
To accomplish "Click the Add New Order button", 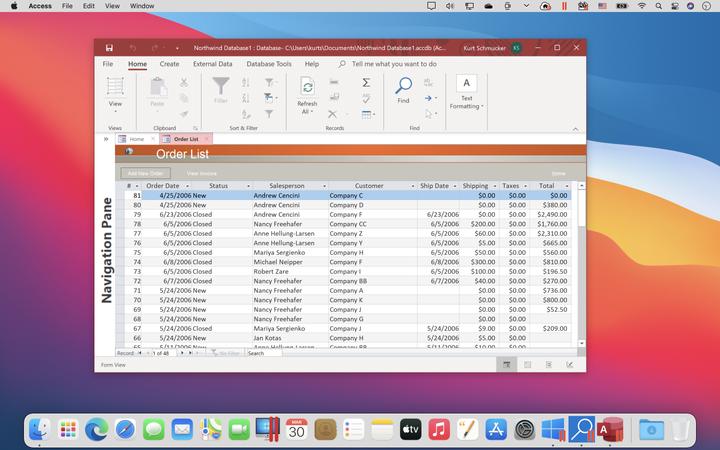I will (146, 173).
